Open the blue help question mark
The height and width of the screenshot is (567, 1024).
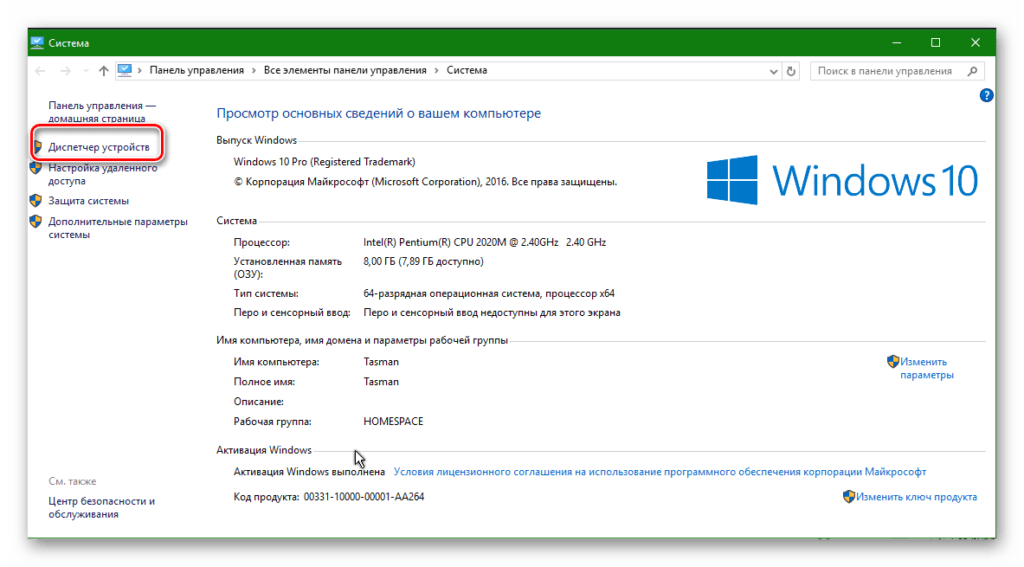[x=986, y=95]
